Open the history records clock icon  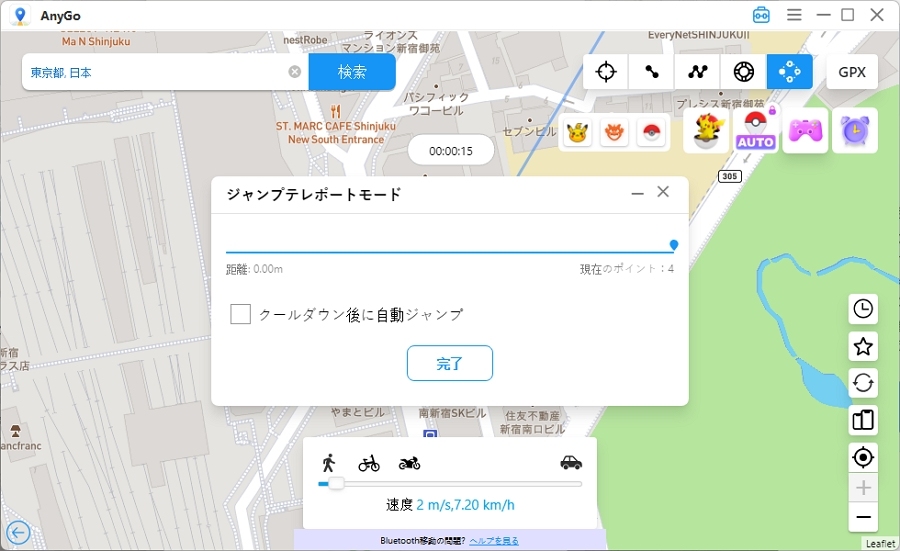click(863, 309)
